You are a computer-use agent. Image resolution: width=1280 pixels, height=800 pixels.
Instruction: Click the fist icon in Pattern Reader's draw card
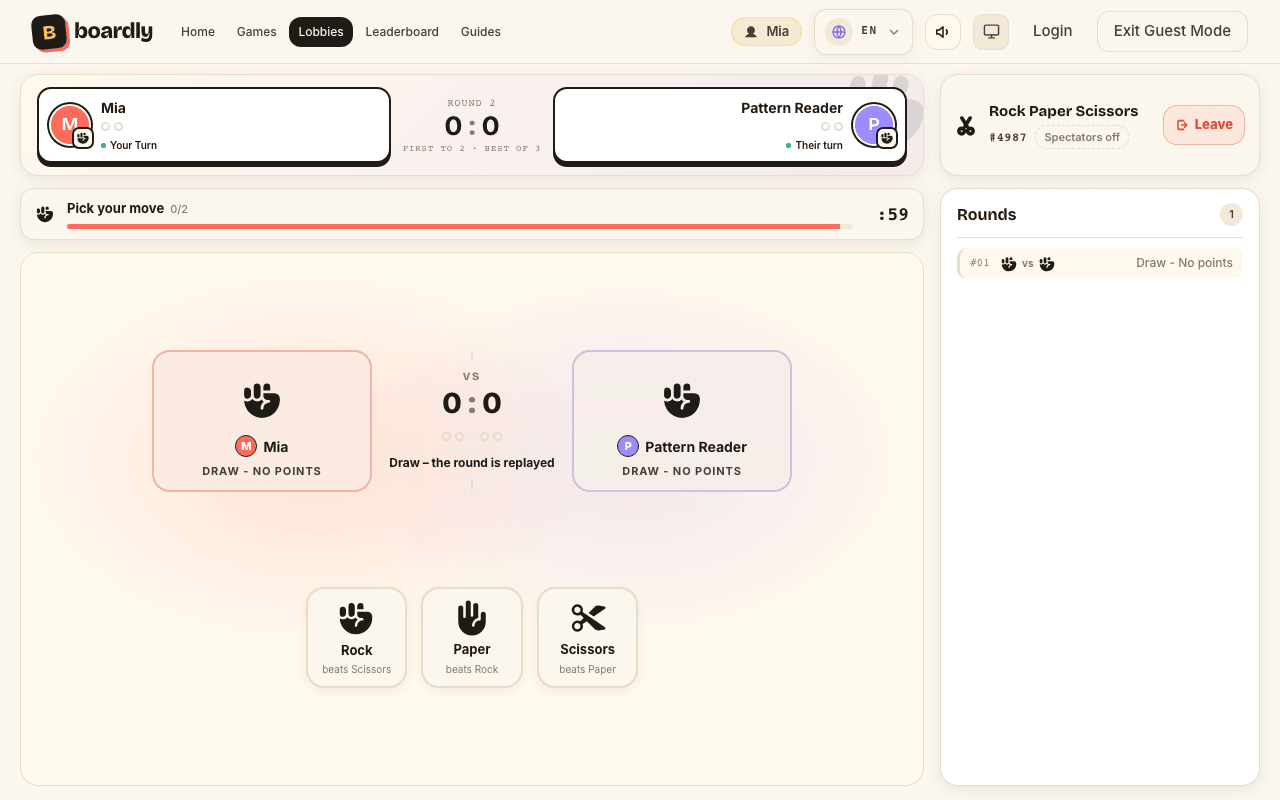pos(682,400)
